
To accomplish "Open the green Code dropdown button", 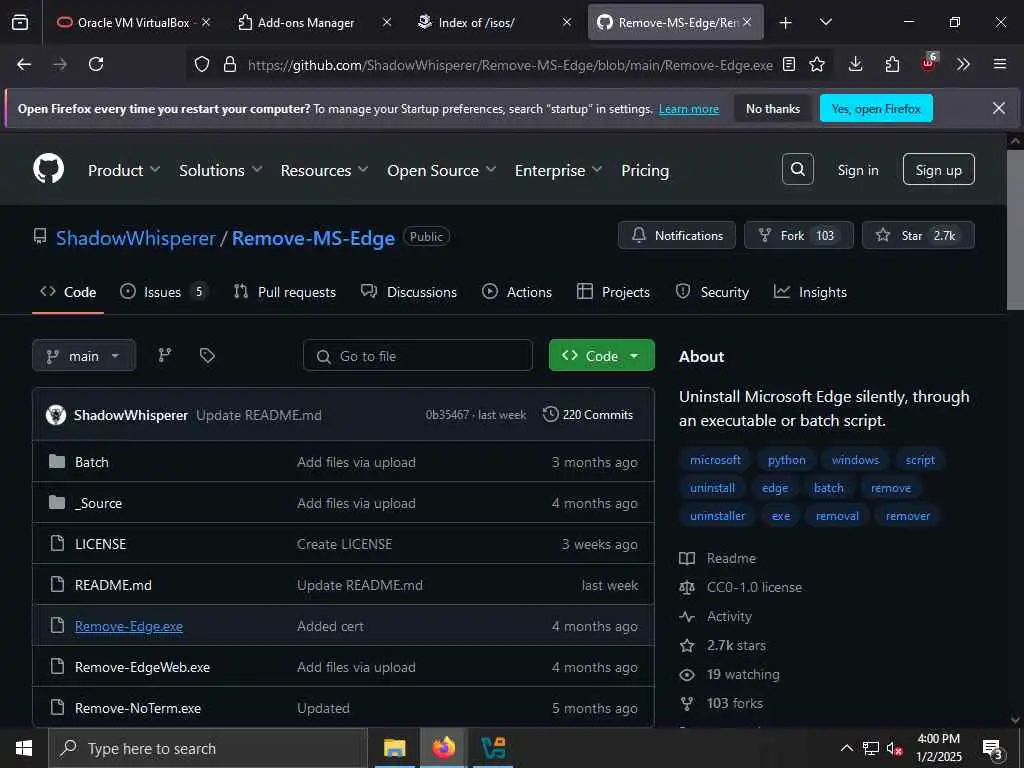I will pos(601,355).
